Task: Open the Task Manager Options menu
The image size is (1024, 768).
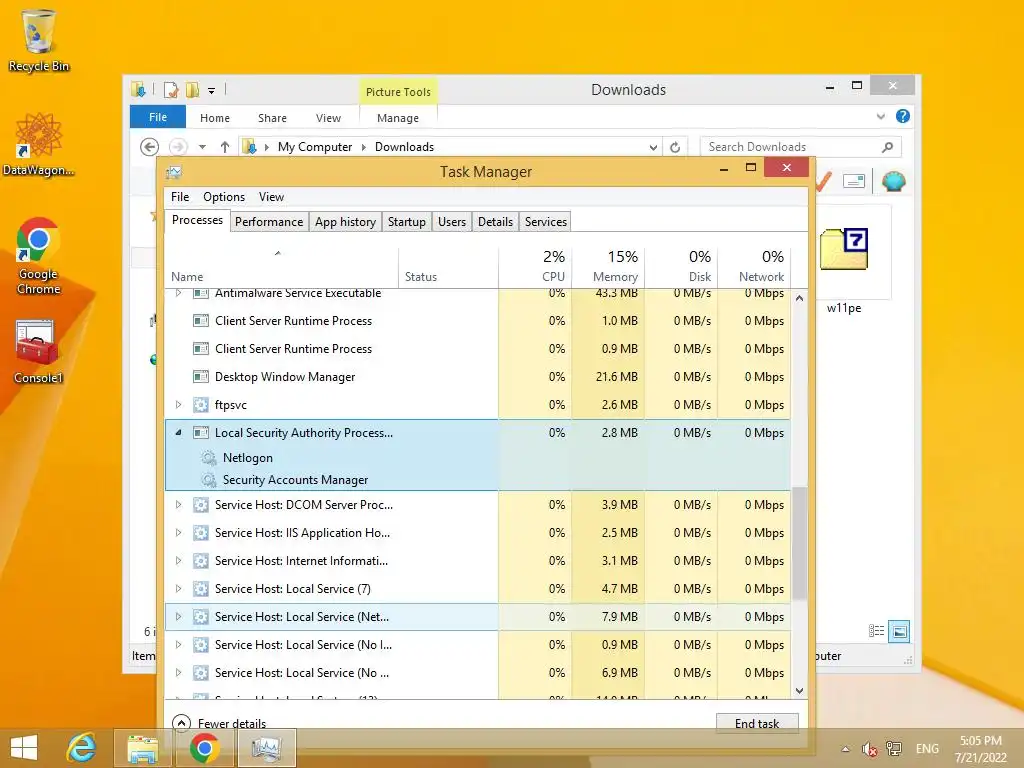Action: [x=224, y=197]
